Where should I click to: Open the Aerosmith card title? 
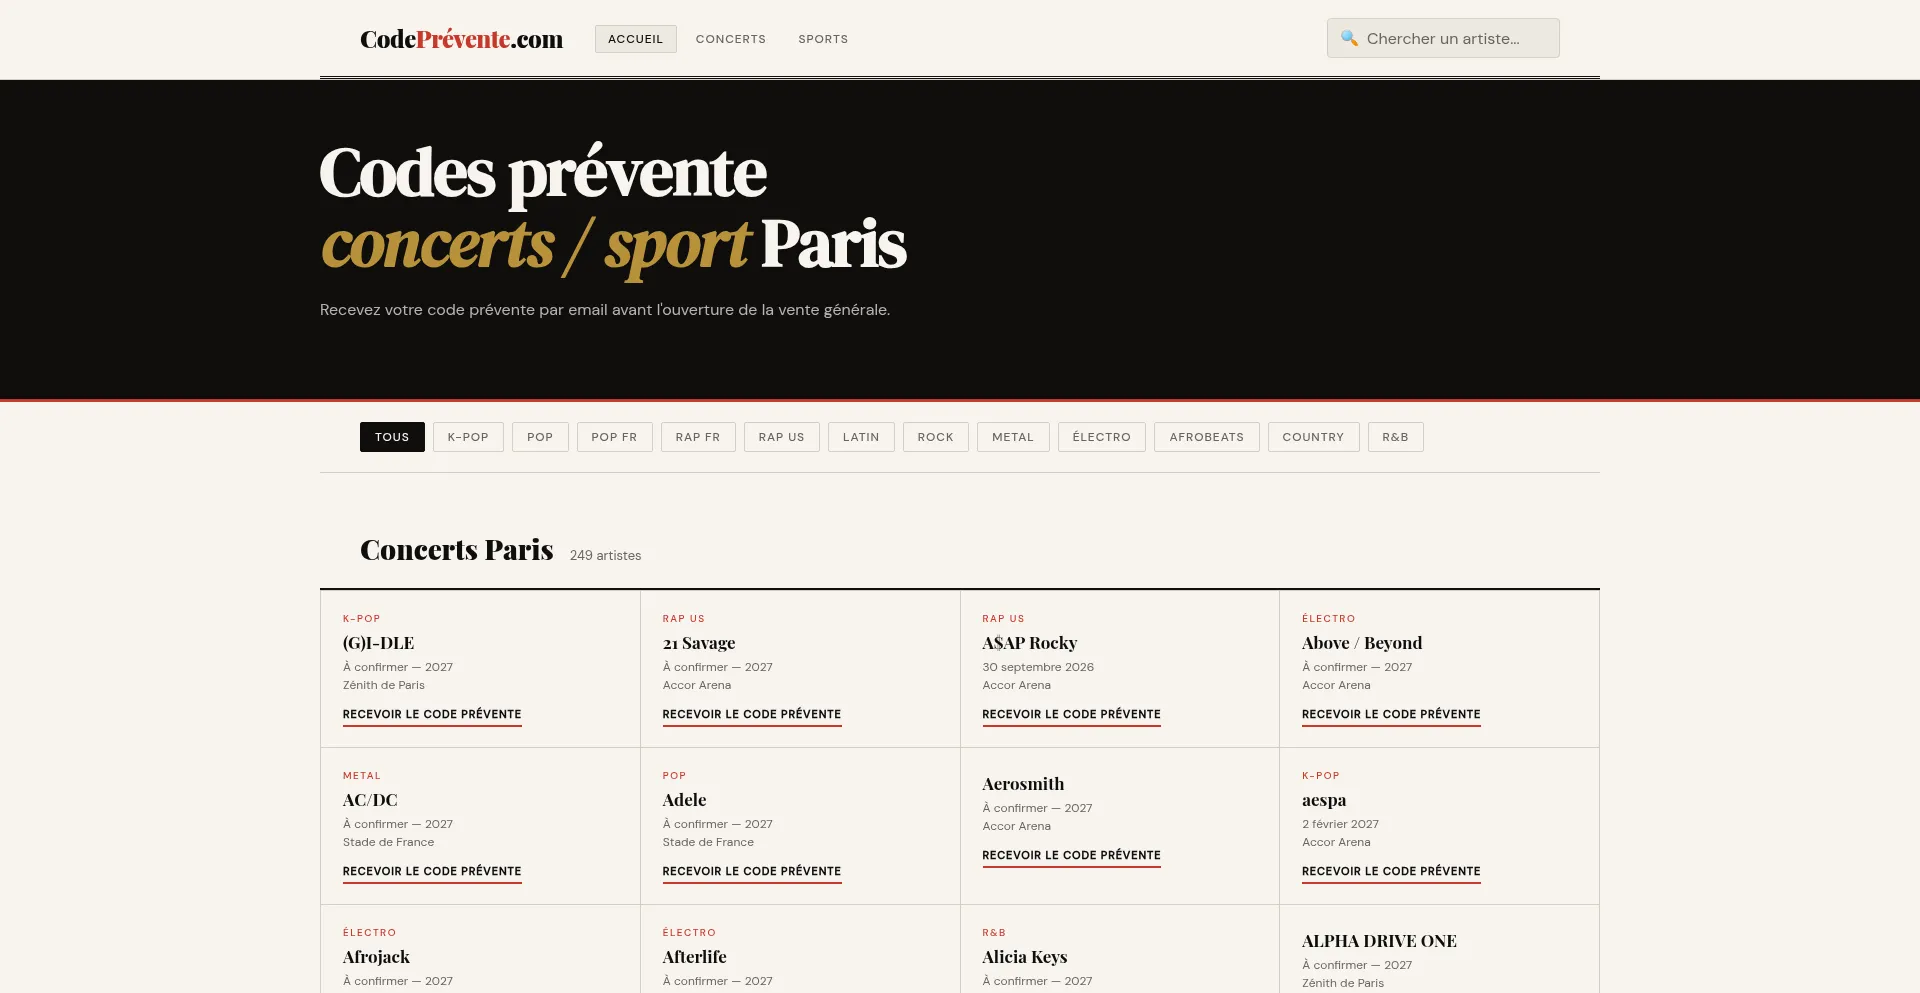[1023, 784]
